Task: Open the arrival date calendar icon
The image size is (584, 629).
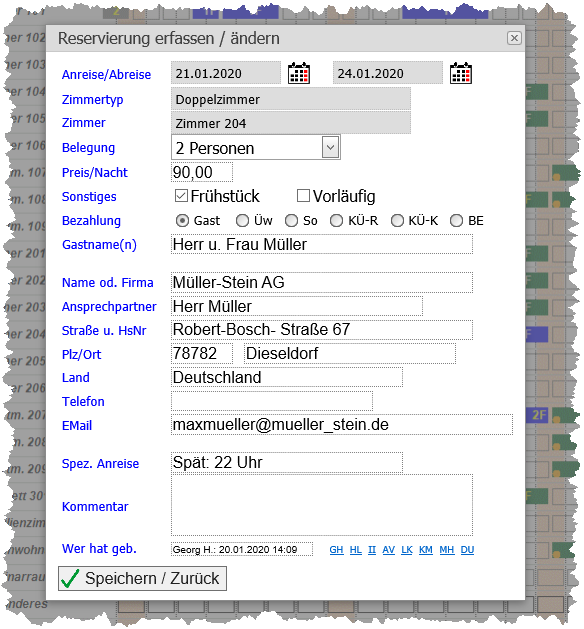Action: tap(299, 73)
